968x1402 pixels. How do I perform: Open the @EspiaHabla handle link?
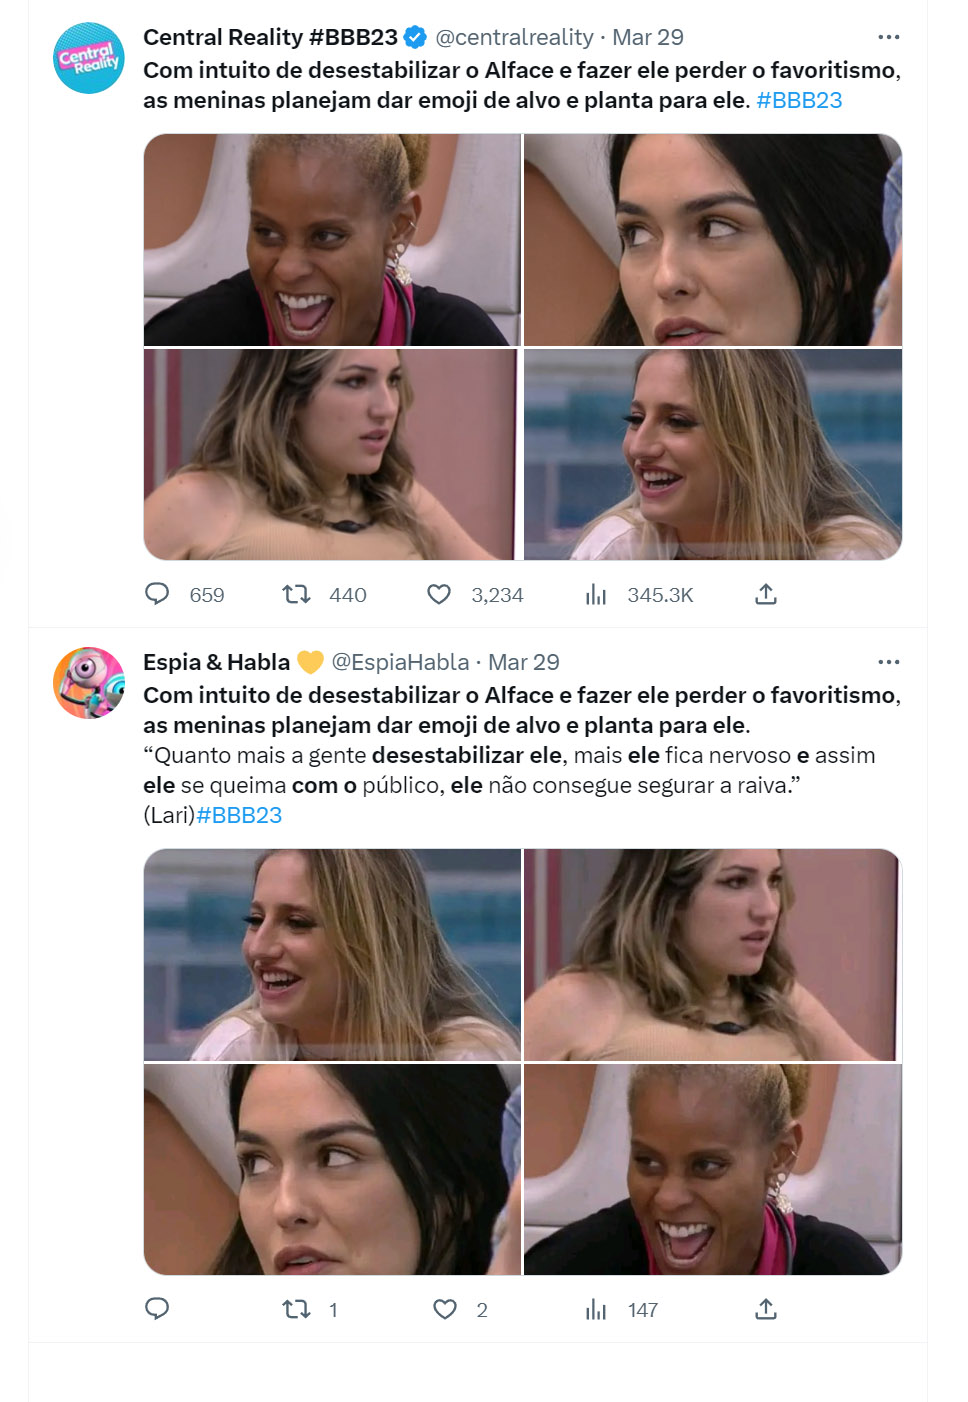(400, 662)
